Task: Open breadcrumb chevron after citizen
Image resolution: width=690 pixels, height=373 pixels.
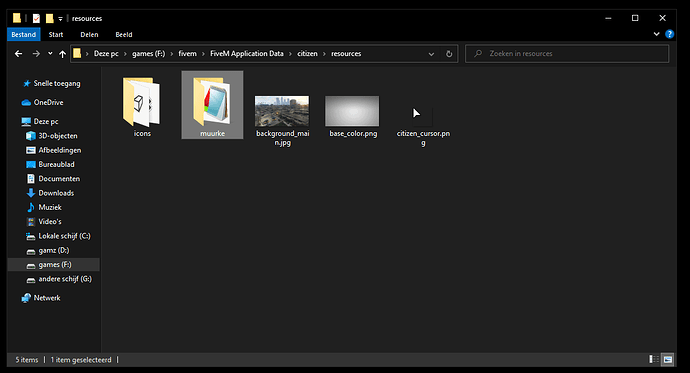Action: pyautogui.click(x=324, y=54)
